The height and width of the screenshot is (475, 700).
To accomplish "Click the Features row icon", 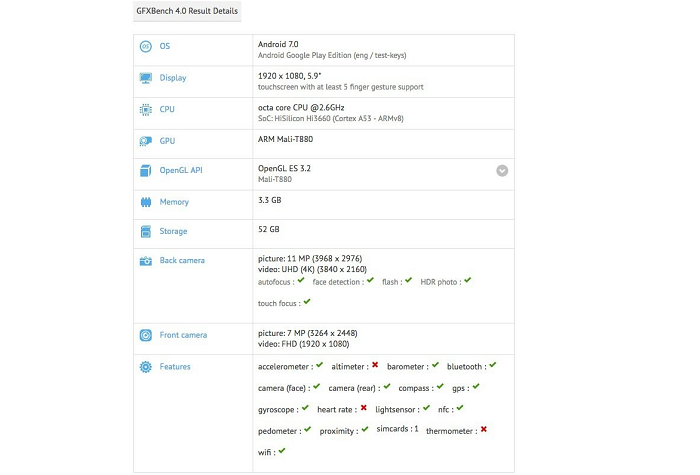I will (146, 367).
